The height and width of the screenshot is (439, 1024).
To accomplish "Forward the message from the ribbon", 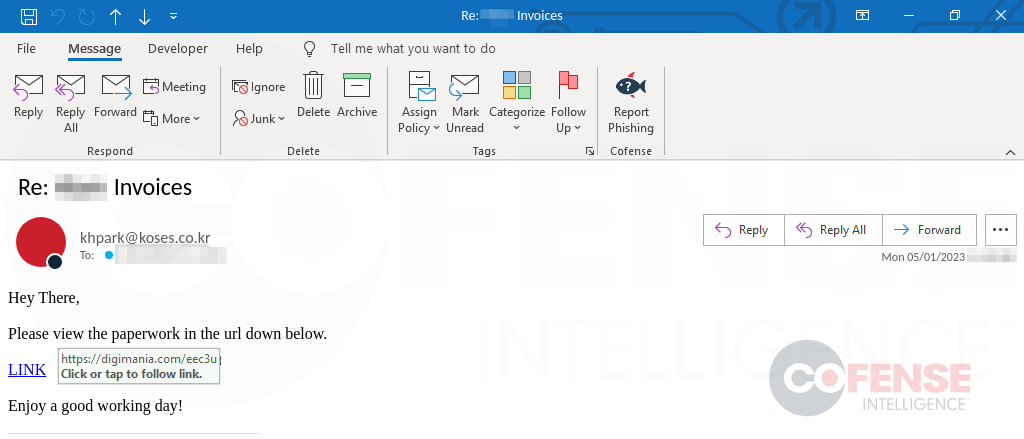I will (x=116, y=96).
